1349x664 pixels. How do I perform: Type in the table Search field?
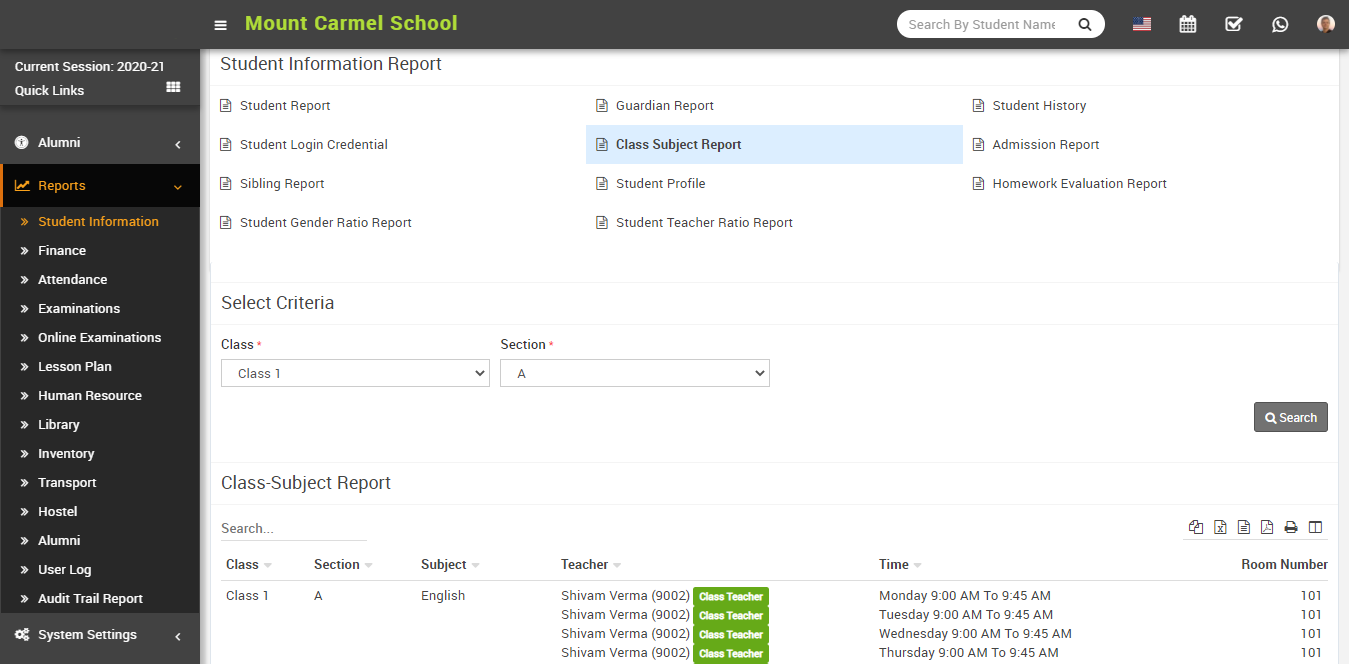click(x=293, y=526)
